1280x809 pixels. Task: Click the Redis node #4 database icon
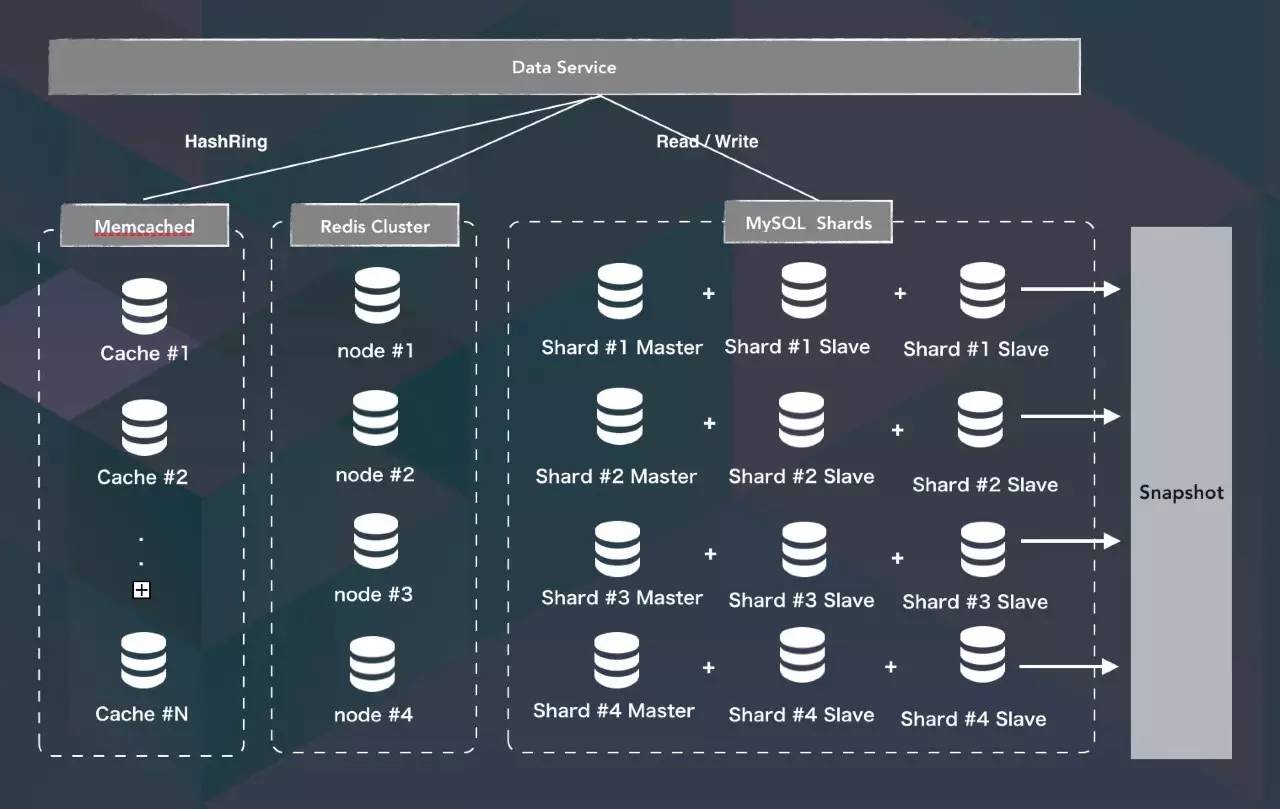[x=373, y=664]
